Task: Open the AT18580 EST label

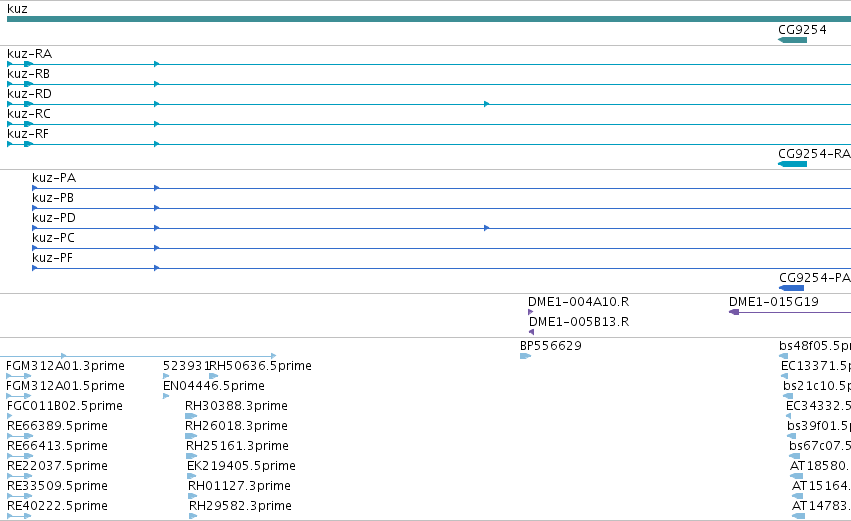Action: [x=820, y=466]
